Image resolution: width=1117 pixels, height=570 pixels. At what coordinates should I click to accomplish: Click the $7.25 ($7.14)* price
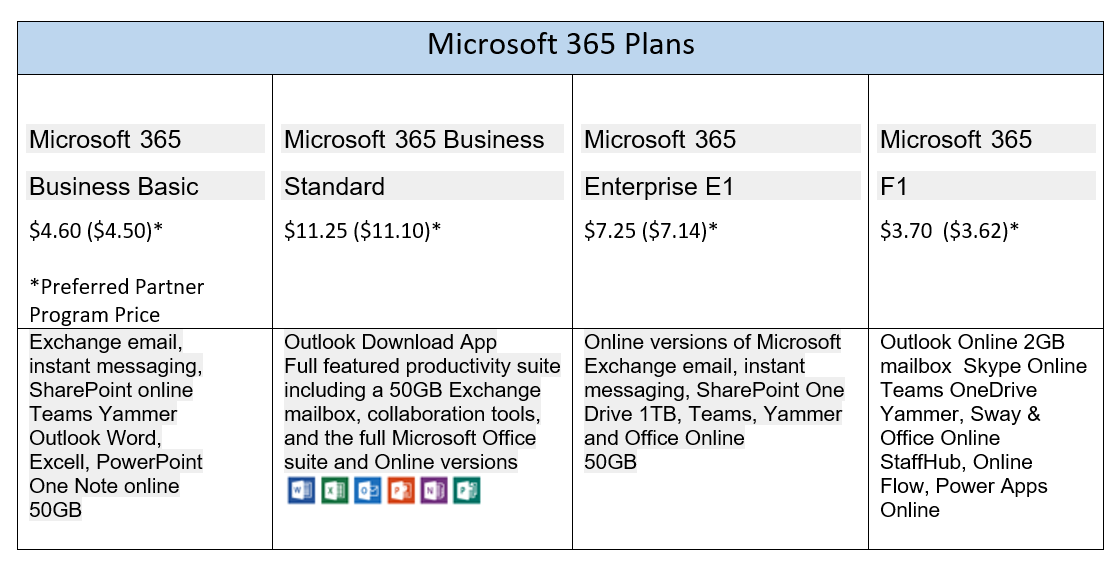click(651, 231)
